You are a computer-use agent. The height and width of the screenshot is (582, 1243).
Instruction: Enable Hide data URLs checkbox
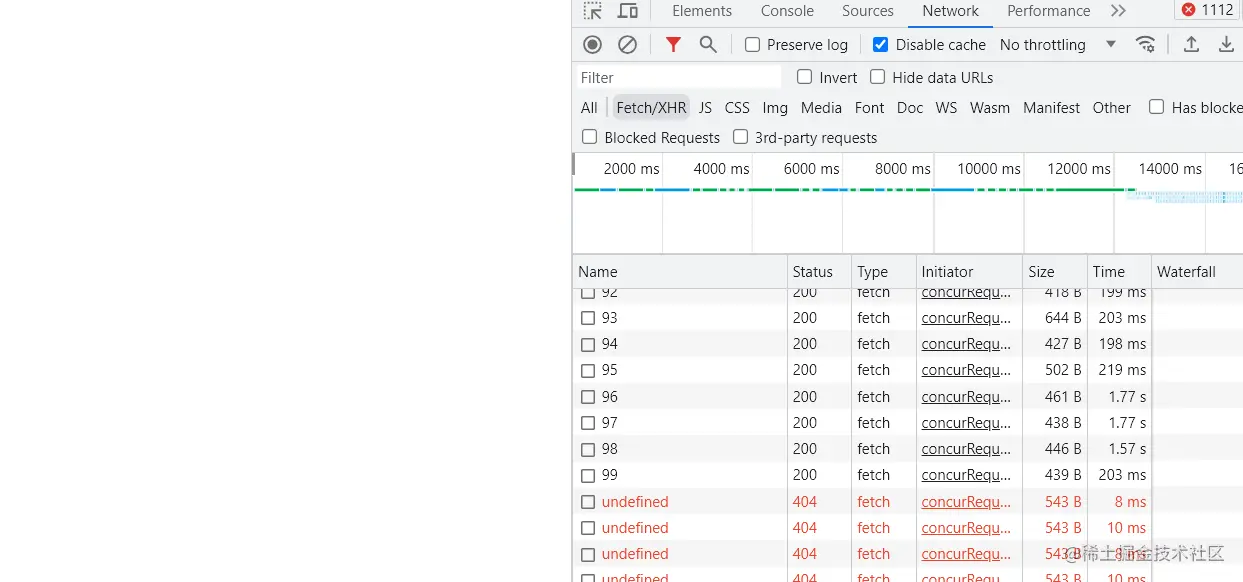coord(877,77)
